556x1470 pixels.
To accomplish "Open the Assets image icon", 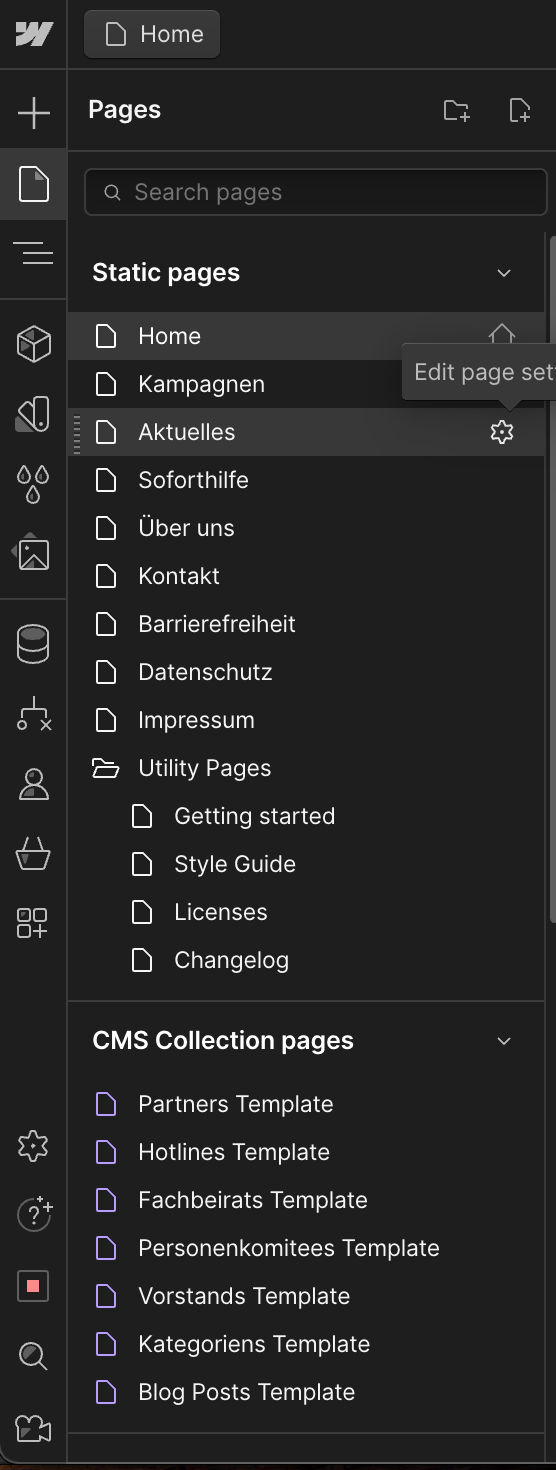I will tap(33, 553).
